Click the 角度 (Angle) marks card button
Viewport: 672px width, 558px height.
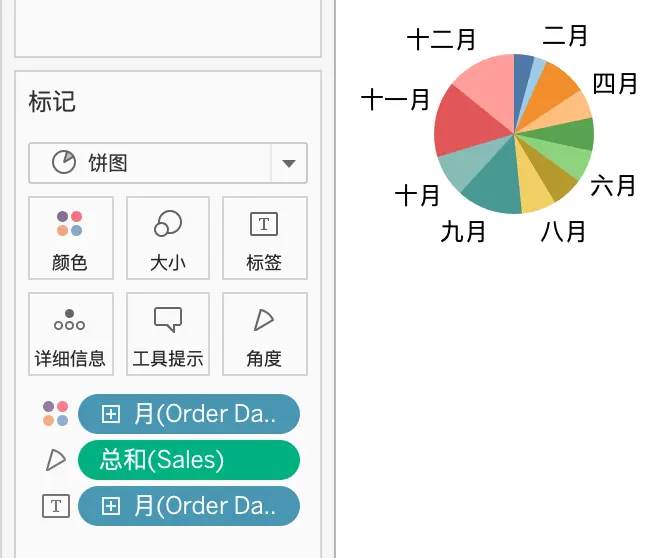(264, 334)
